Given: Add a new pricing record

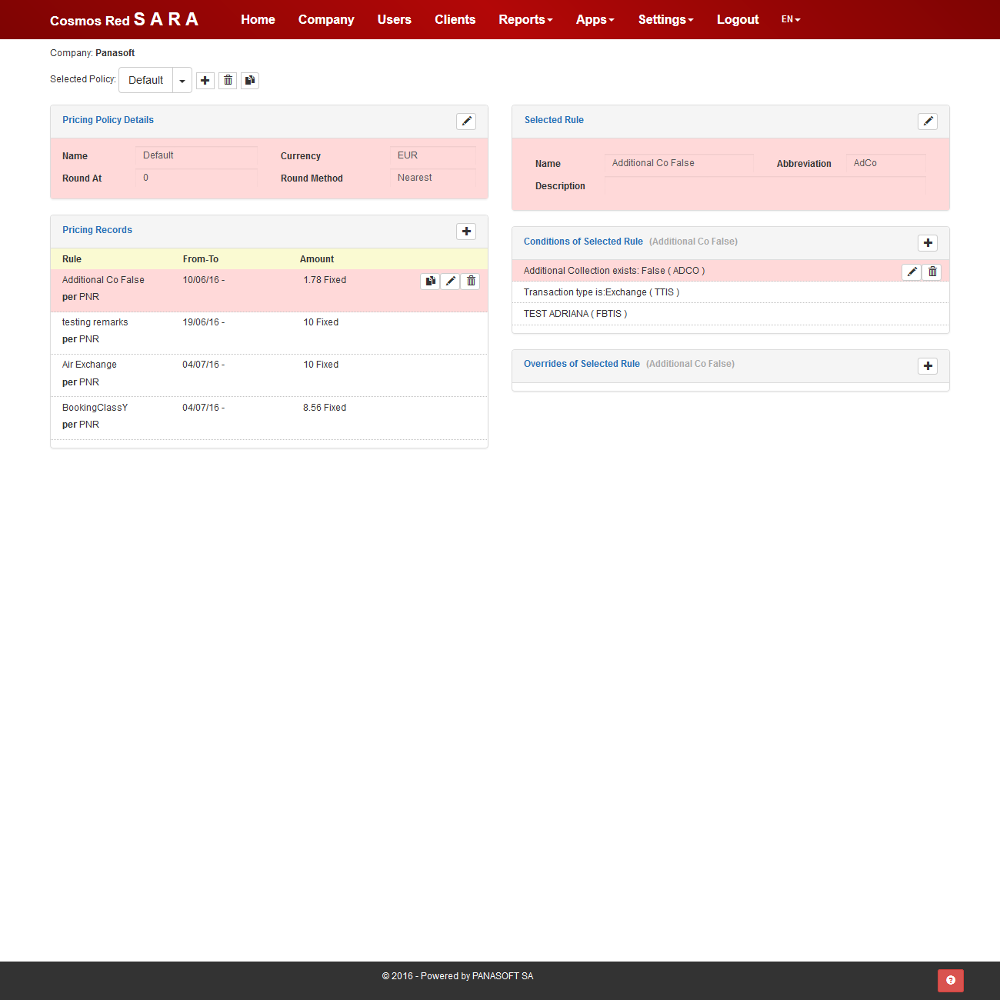Looking at the screenshot, I should 466,231.
